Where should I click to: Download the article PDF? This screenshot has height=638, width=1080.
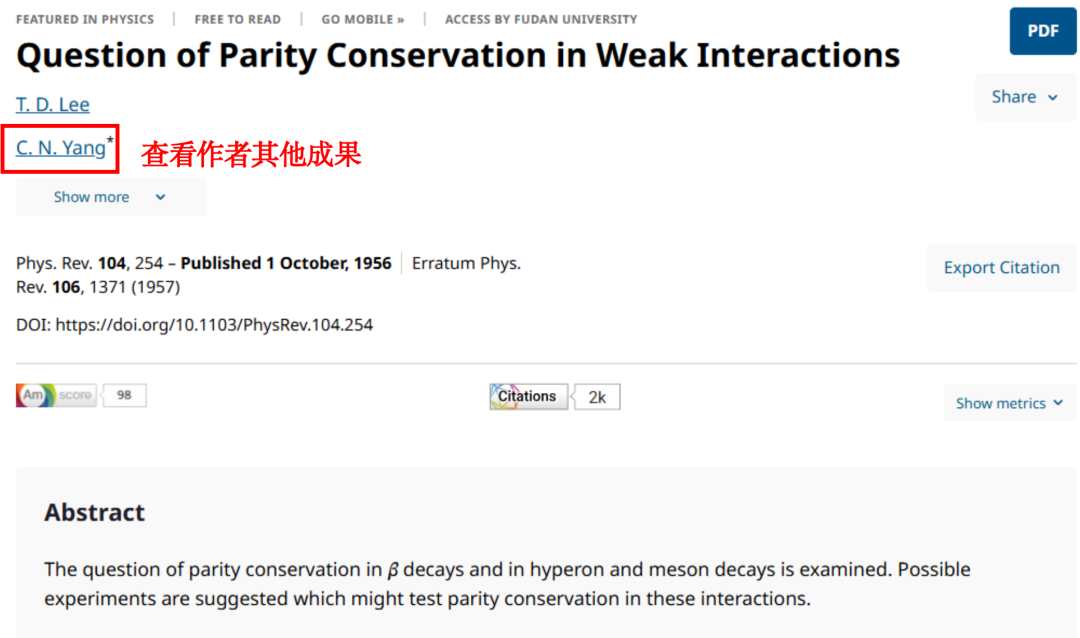pyautogui.click(x=1043, y=31)
